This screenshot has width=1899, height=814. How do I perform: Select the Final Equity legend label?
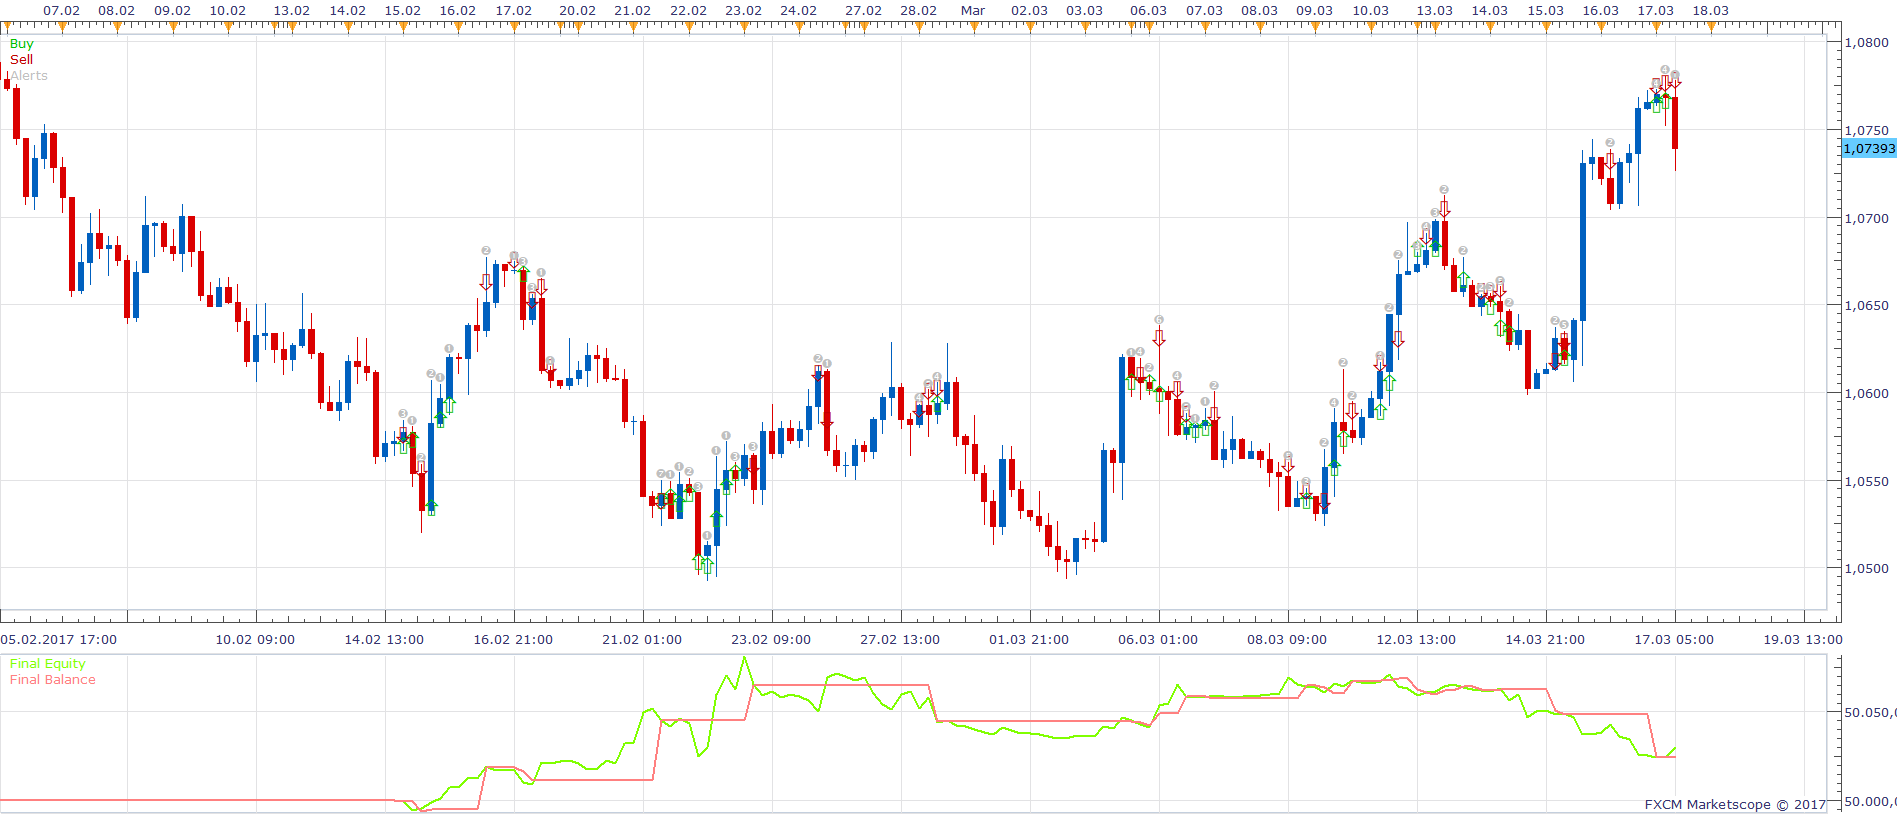[47, 664]
